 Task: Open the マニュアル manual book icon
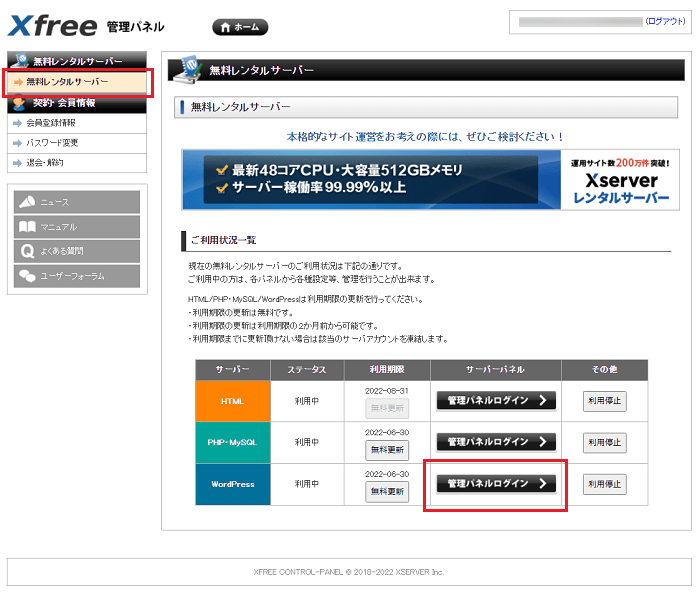pyautogui.click(x=77, y=227)
